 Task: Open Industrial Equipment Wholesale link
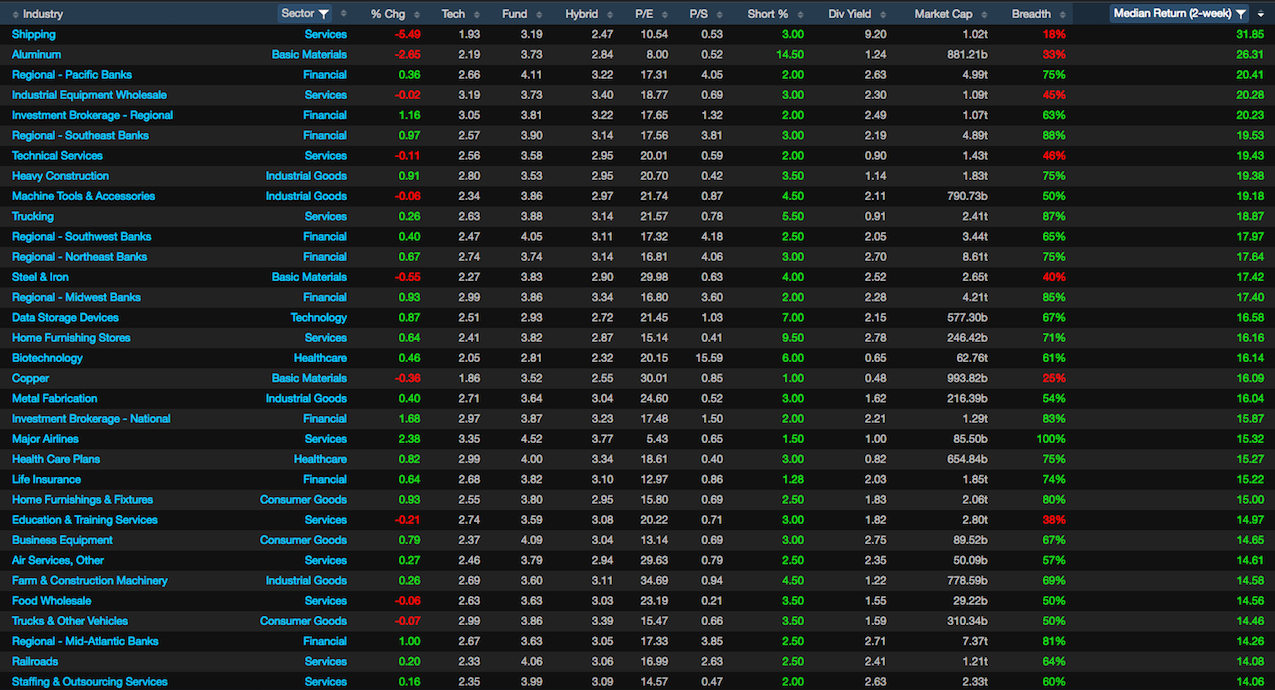[x=90, y=95]
